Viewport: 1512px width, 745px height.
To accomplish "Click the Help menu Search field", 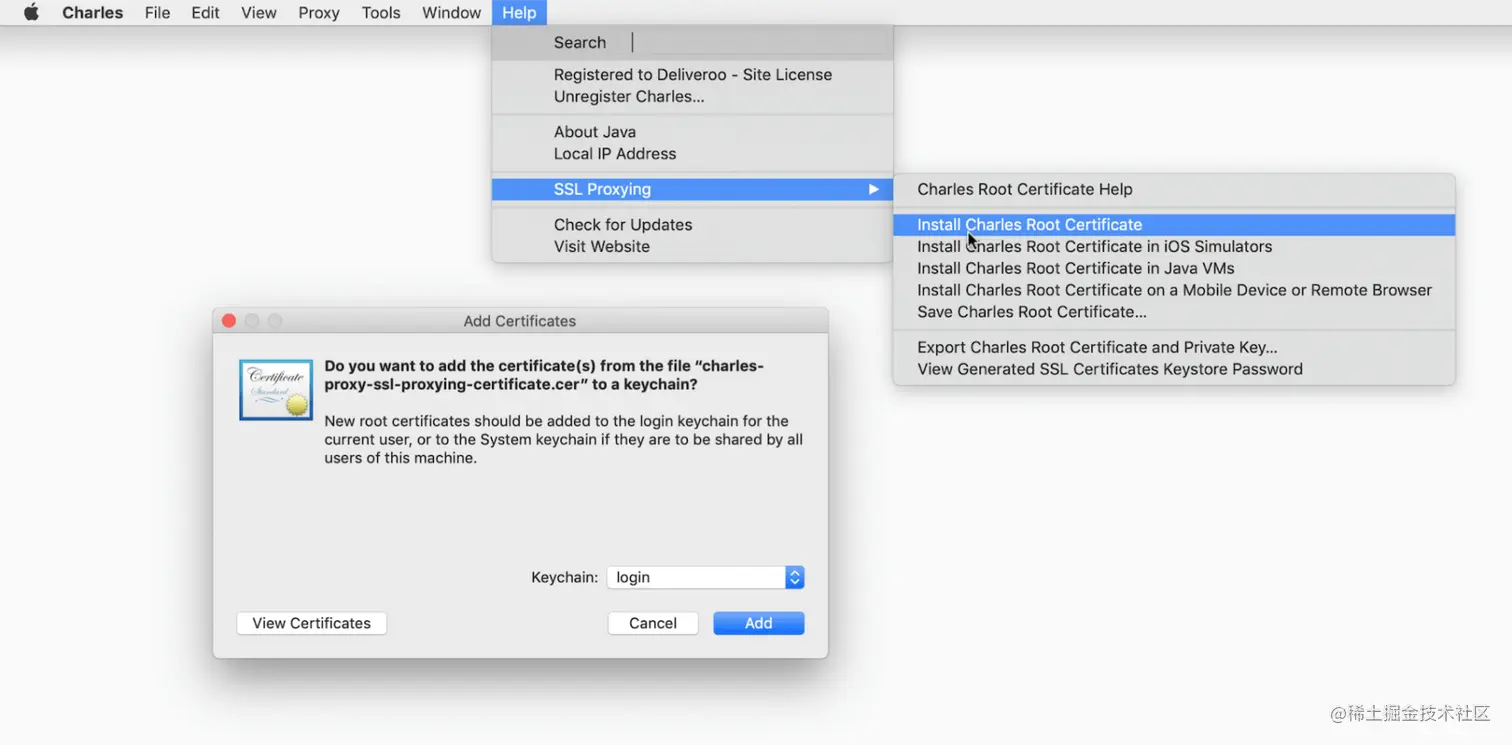I will point(760,42).
